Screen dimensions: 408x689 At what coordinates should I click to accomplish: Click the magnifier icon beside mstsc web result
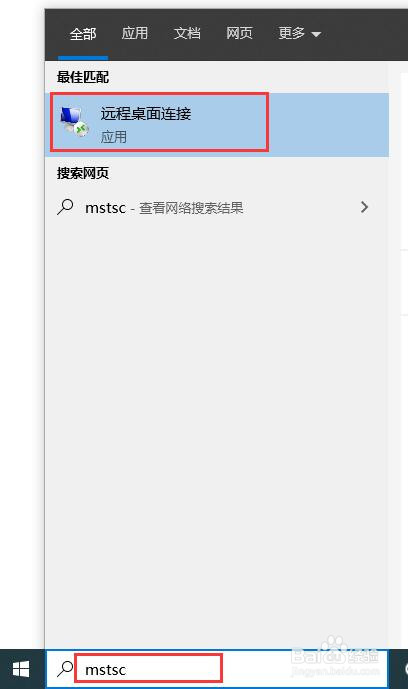(x=65, y=207)
